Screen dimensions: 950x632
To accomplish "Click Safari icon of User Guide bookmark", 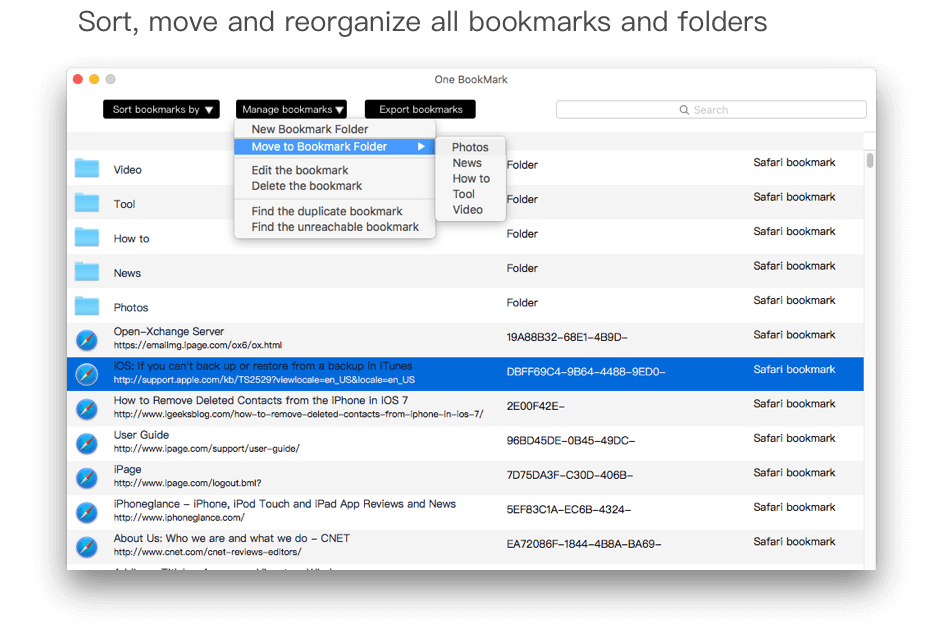I will point(87,444).
